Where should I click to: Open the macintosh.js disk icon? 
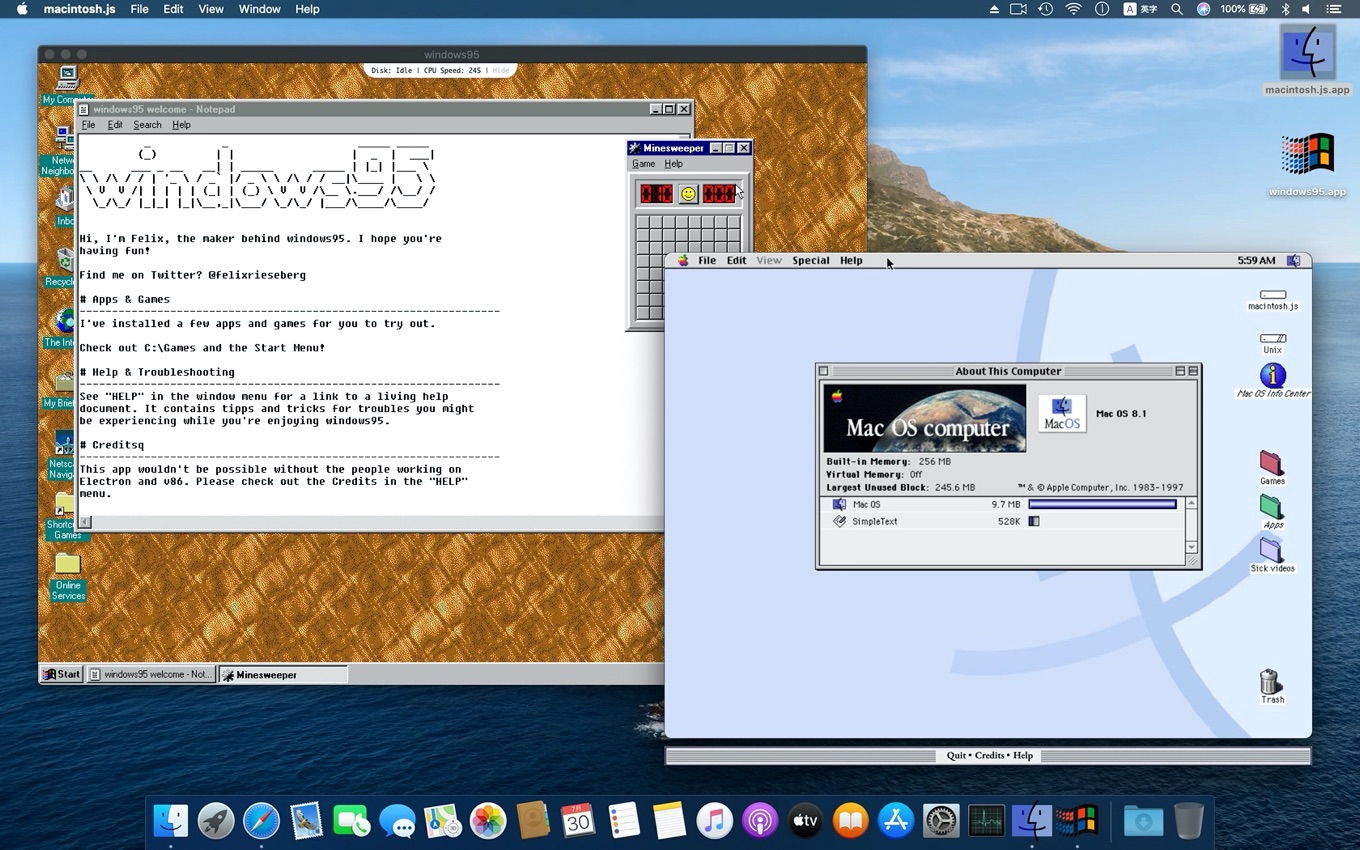pyautogui.click(x=1271, y=293)
